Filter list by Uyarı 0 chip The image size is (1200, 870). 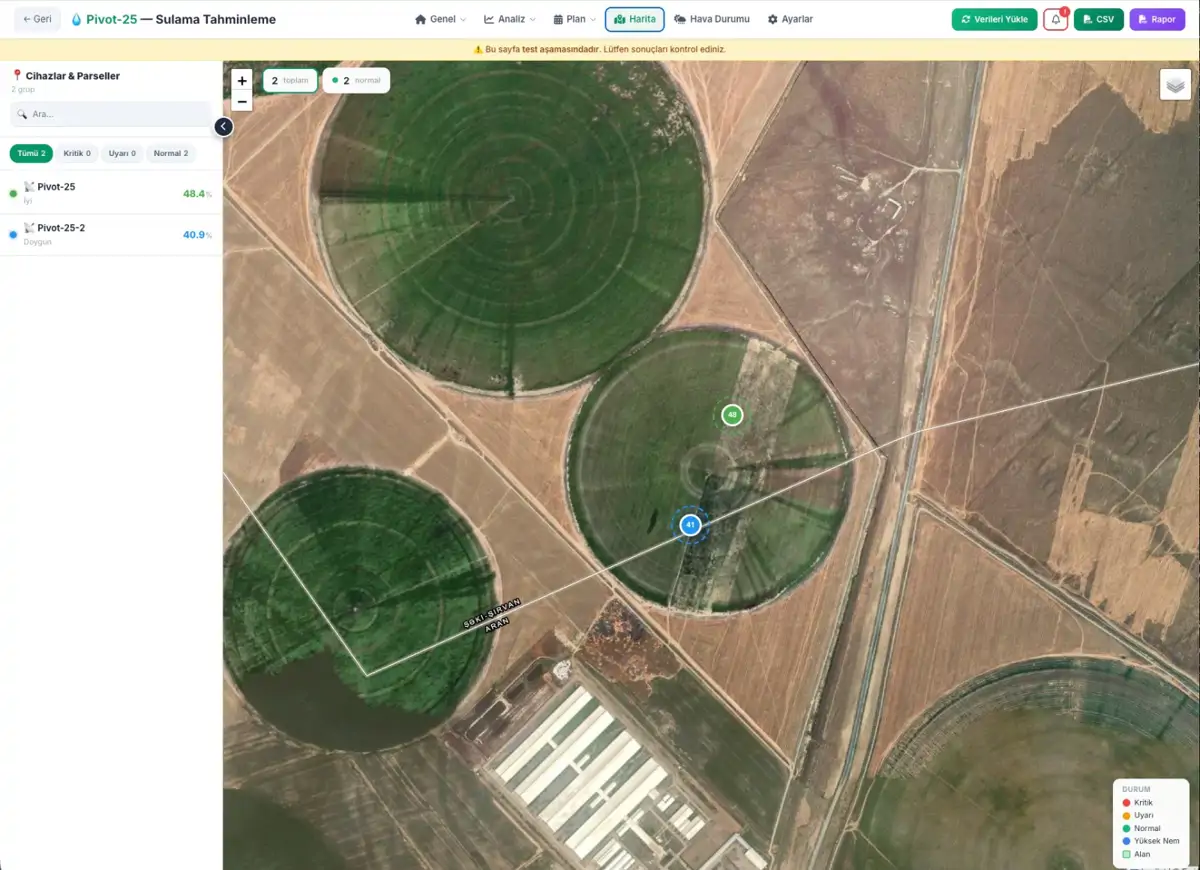[122, 153]
